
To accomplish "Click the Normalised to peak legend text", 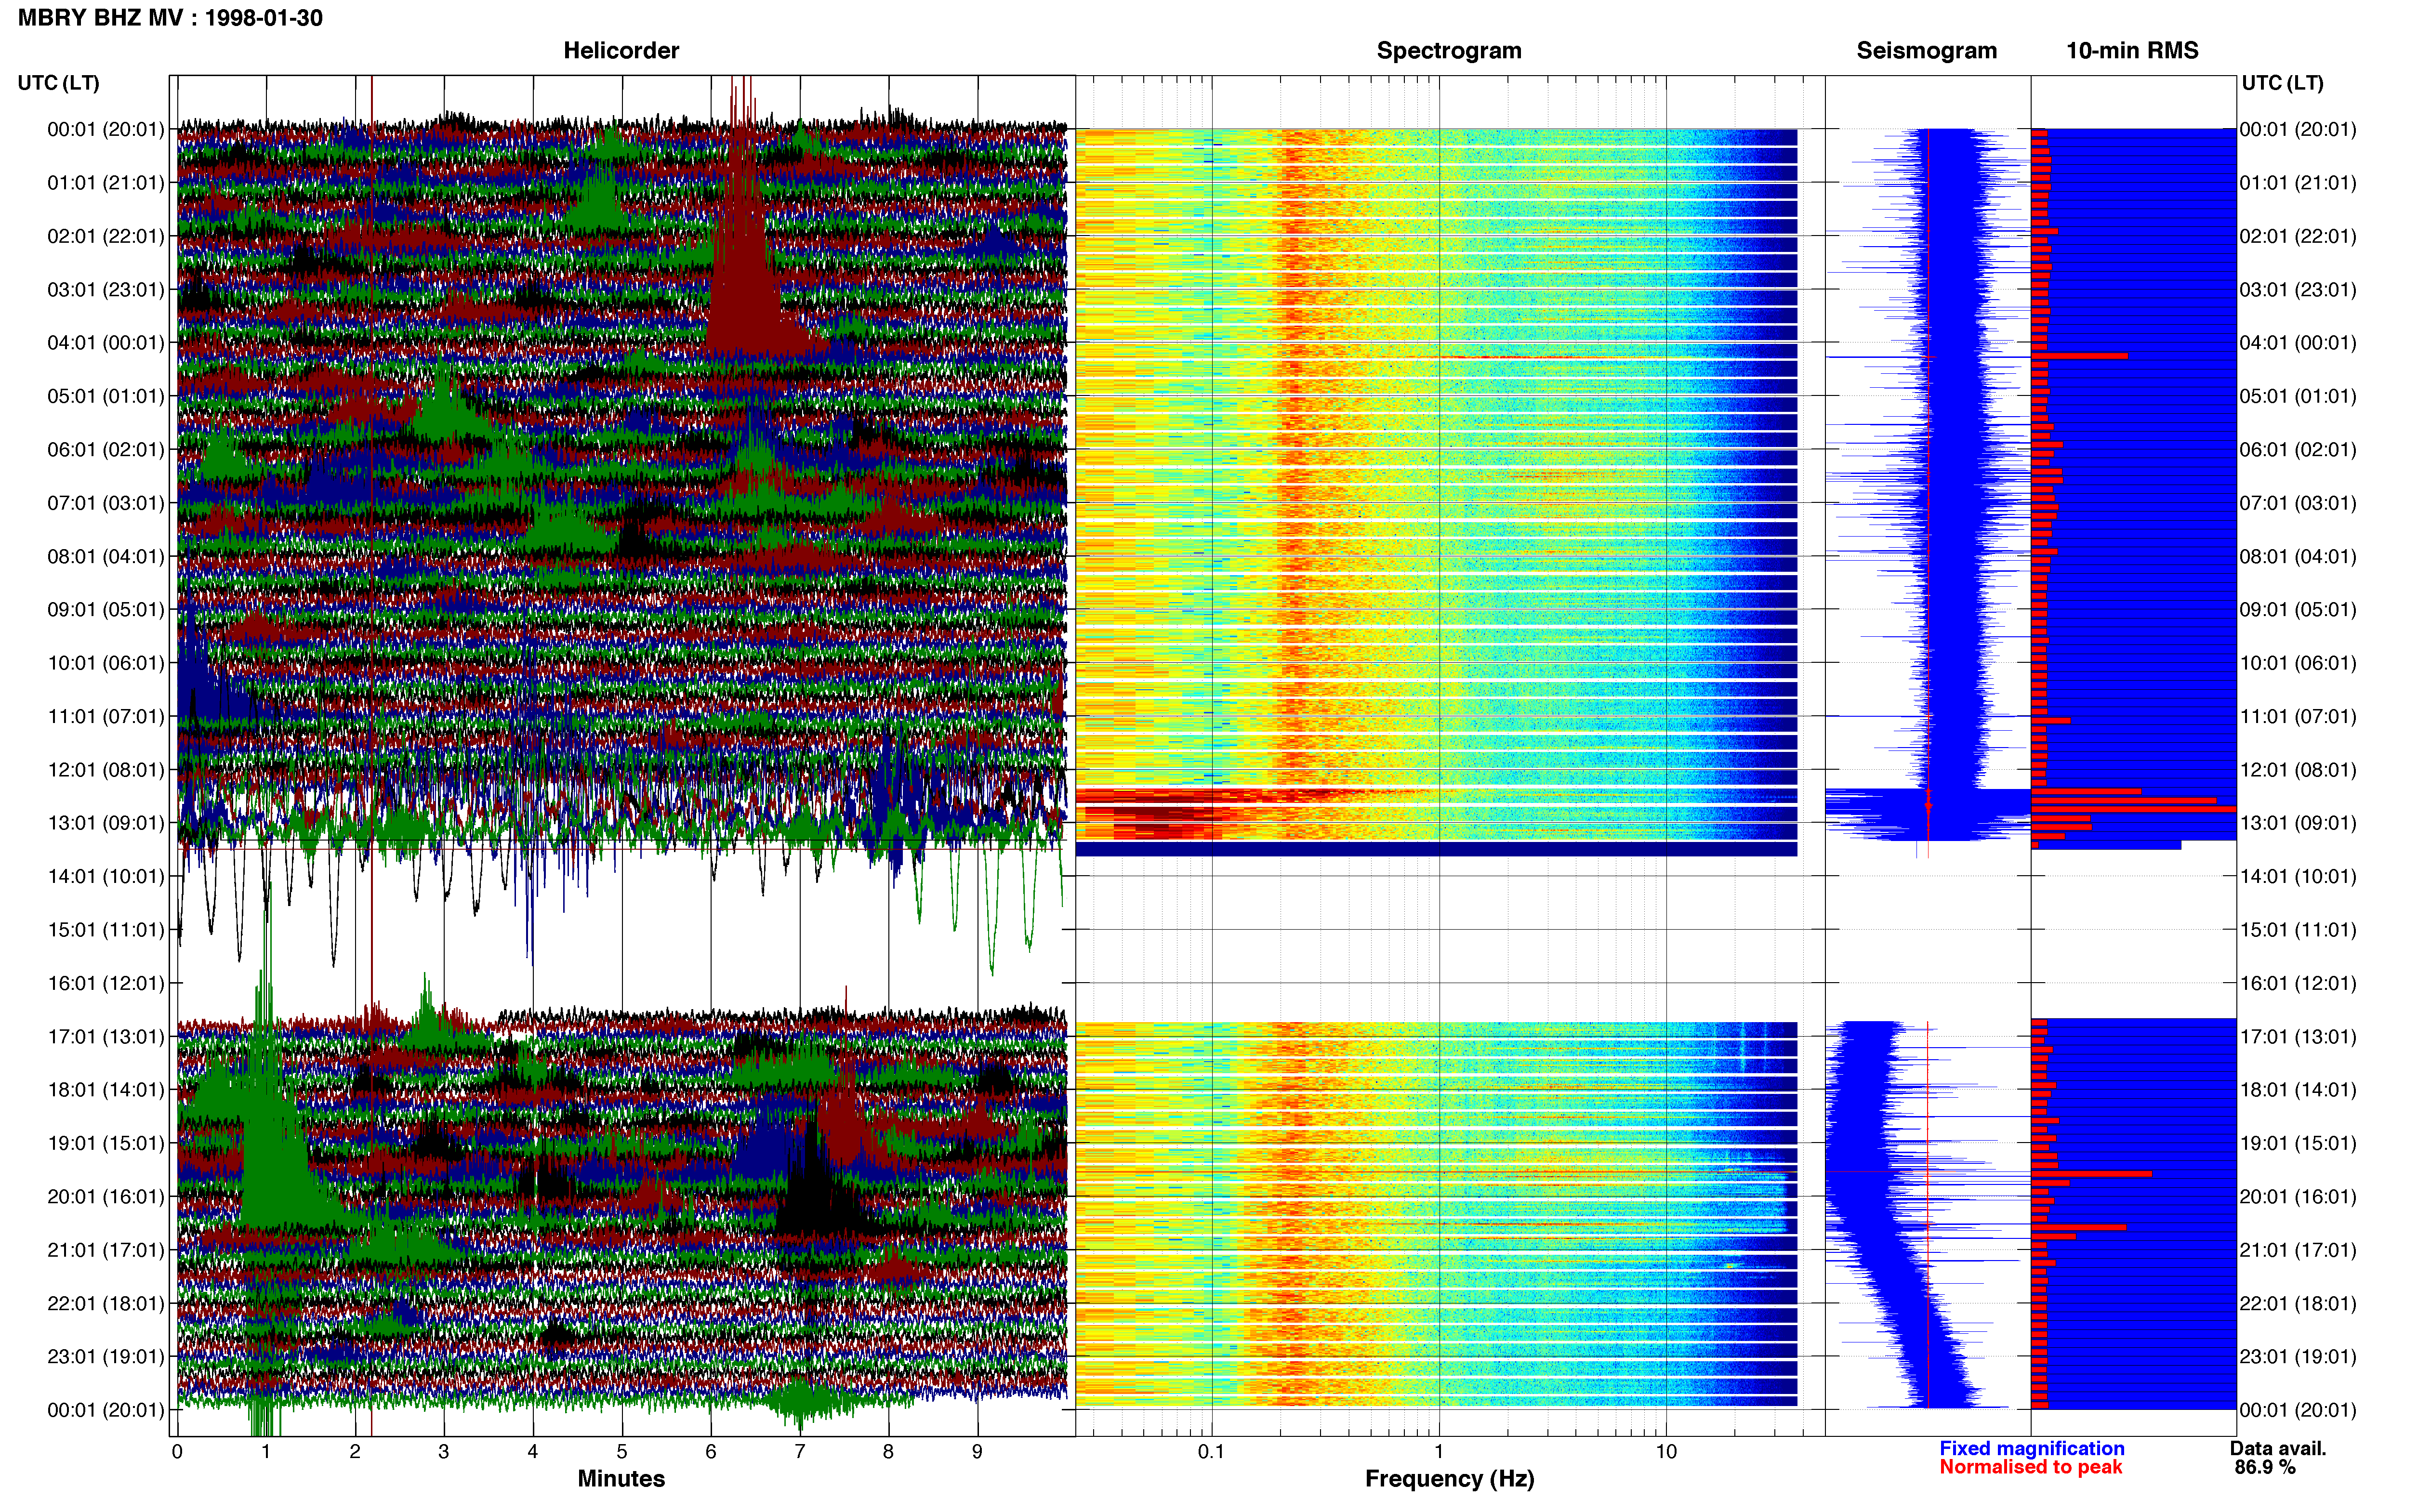I will pos(2030,1468).
